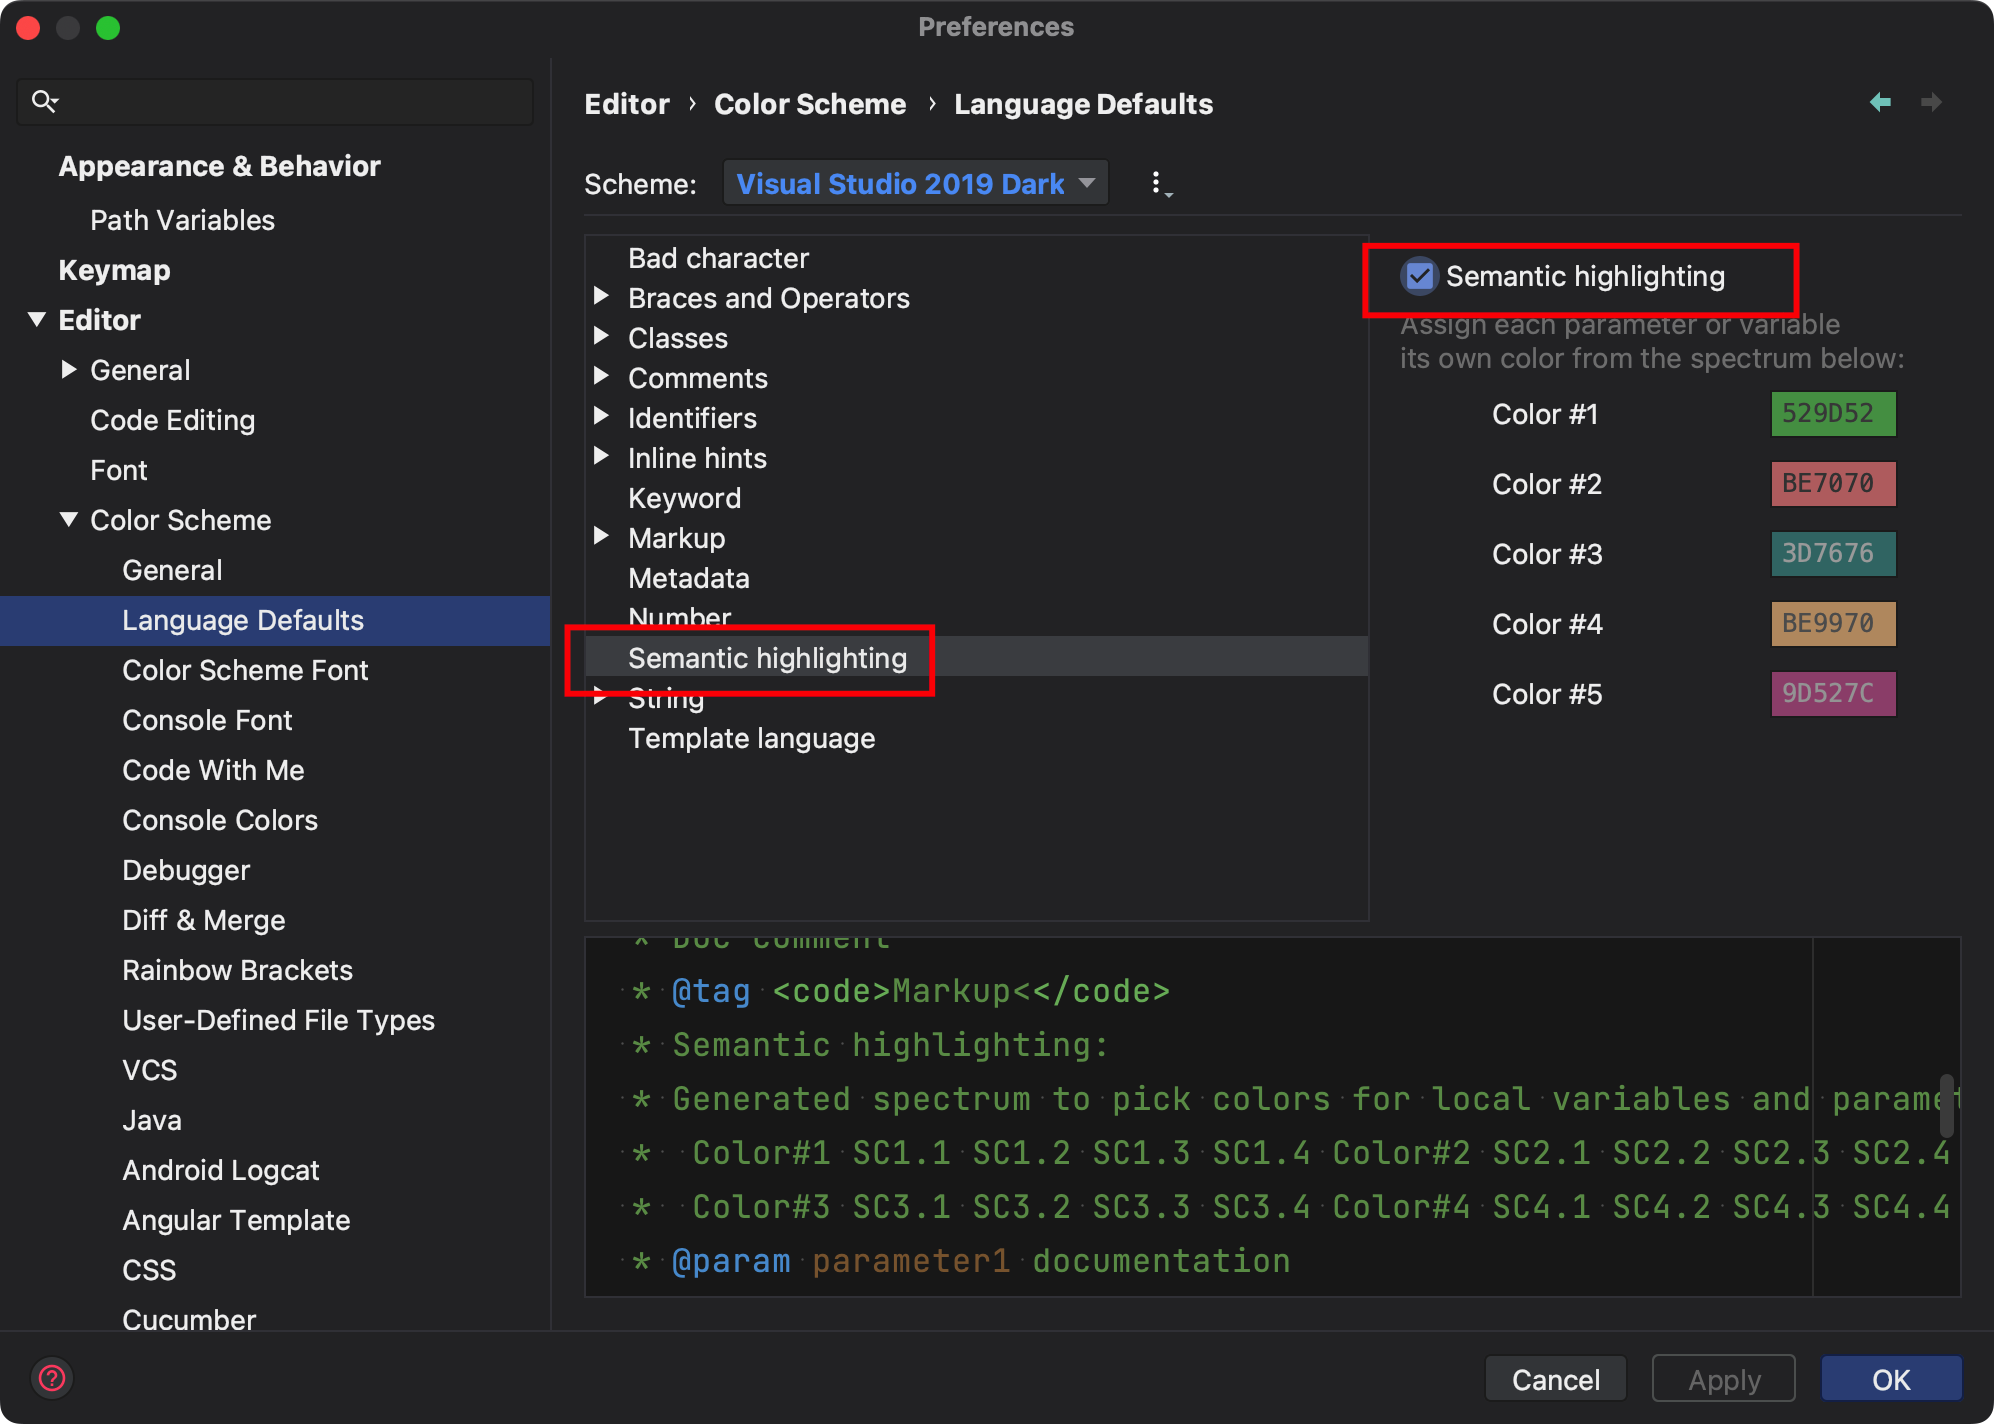Screen dimensions: 1994x1424
Task: Open Java color settings
Action: [151, 1120]
